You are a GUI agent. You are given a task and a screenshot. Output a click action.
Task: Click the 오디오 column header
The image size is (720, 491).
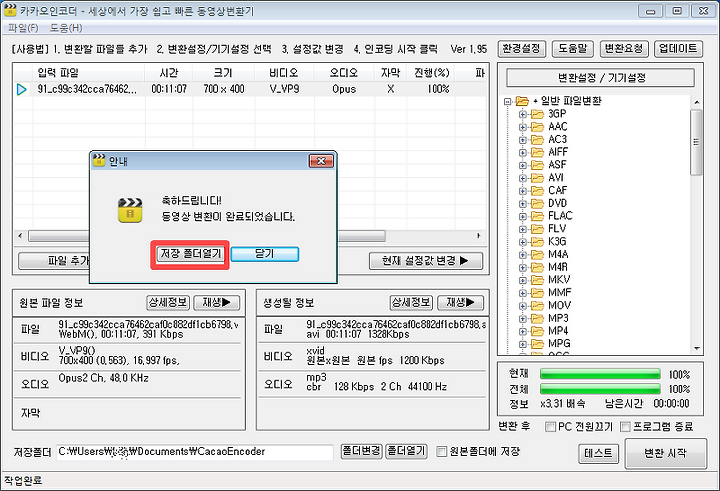click(344, 73)
